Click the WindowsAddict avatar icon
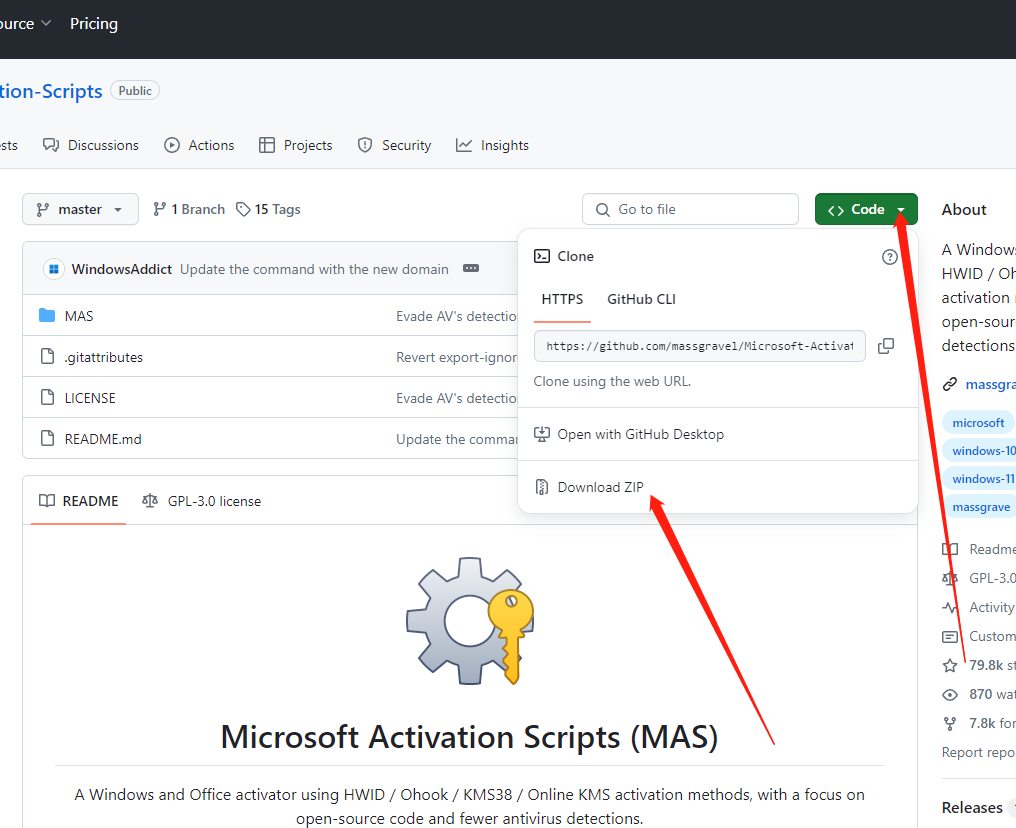 (54, 269)
